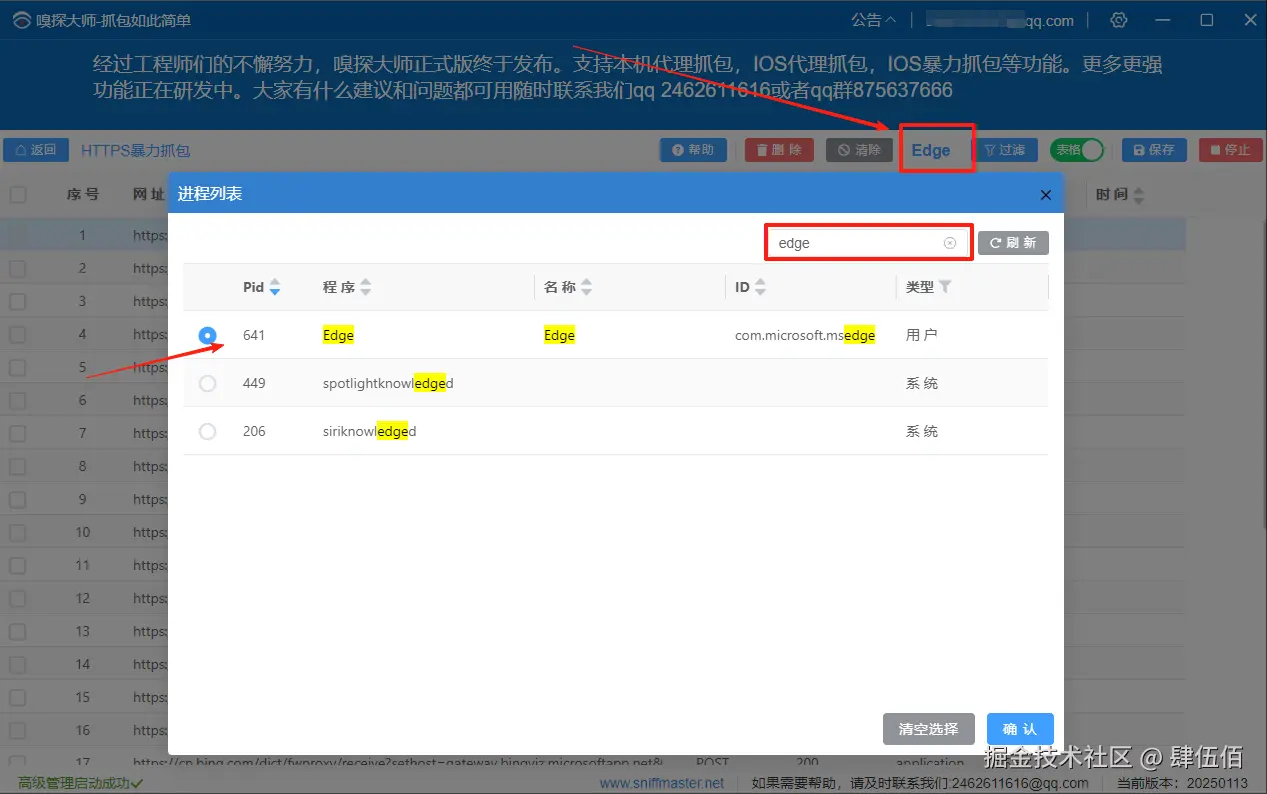Screen dimensions: 1267x794
Task: Clear the search field with the x icon
Action: (950, 243)
